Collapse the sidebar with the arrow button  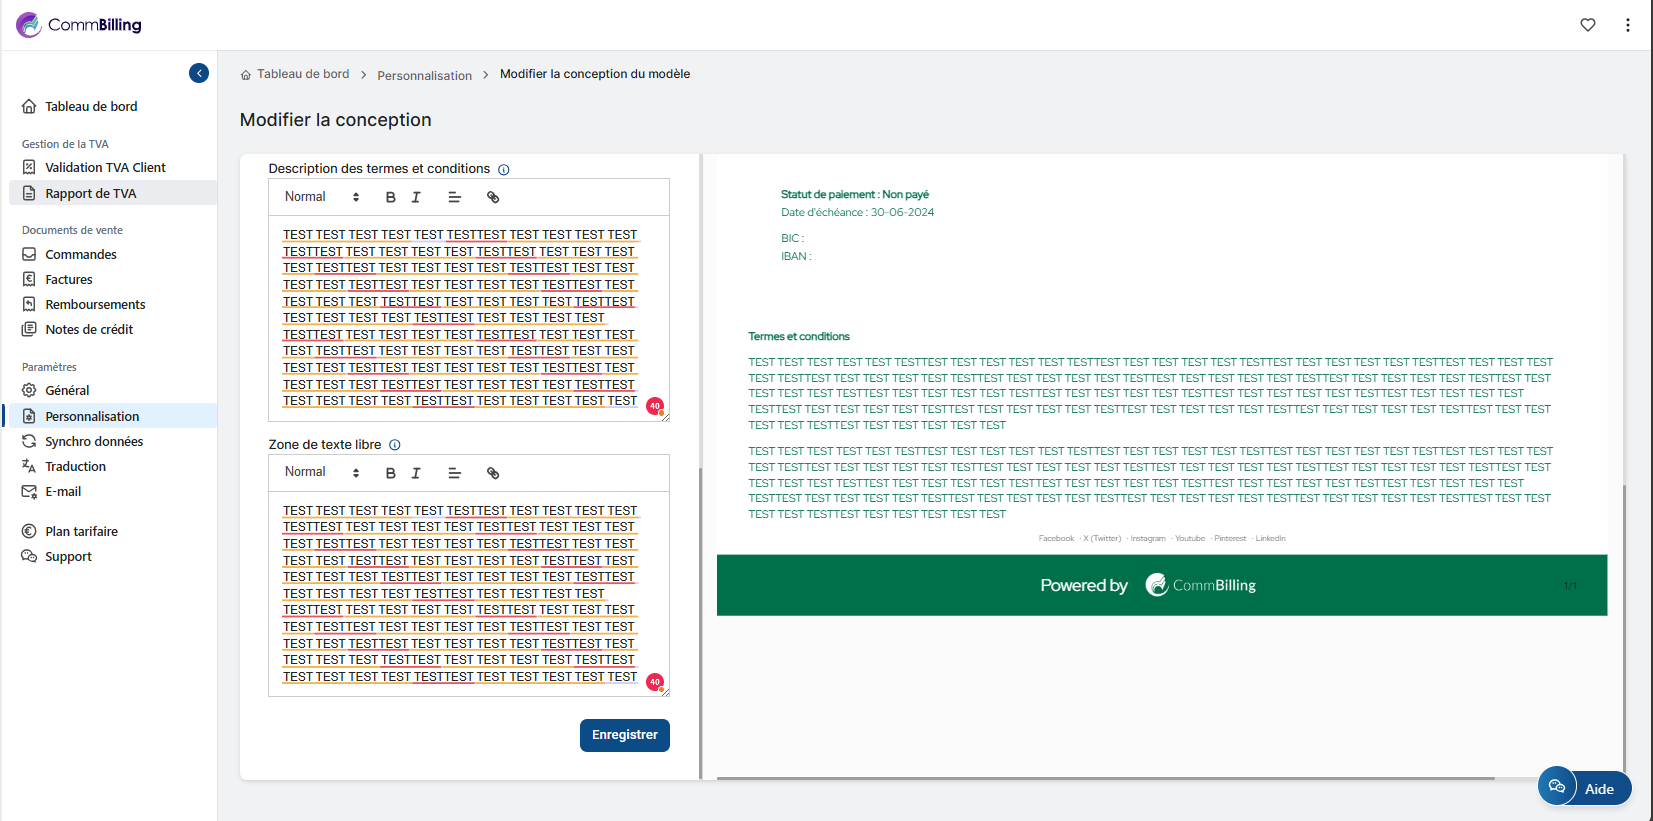[x=199, y=73]
